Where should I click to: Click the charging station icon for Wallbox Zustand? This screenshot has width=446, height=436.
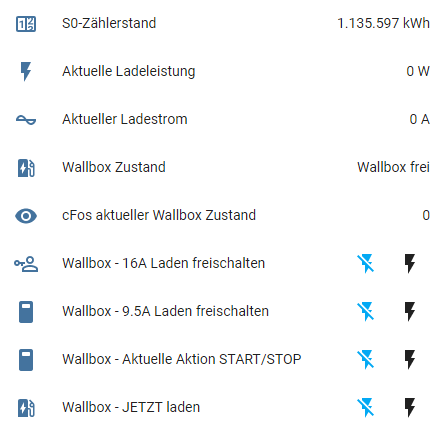[x=26, y=168]
